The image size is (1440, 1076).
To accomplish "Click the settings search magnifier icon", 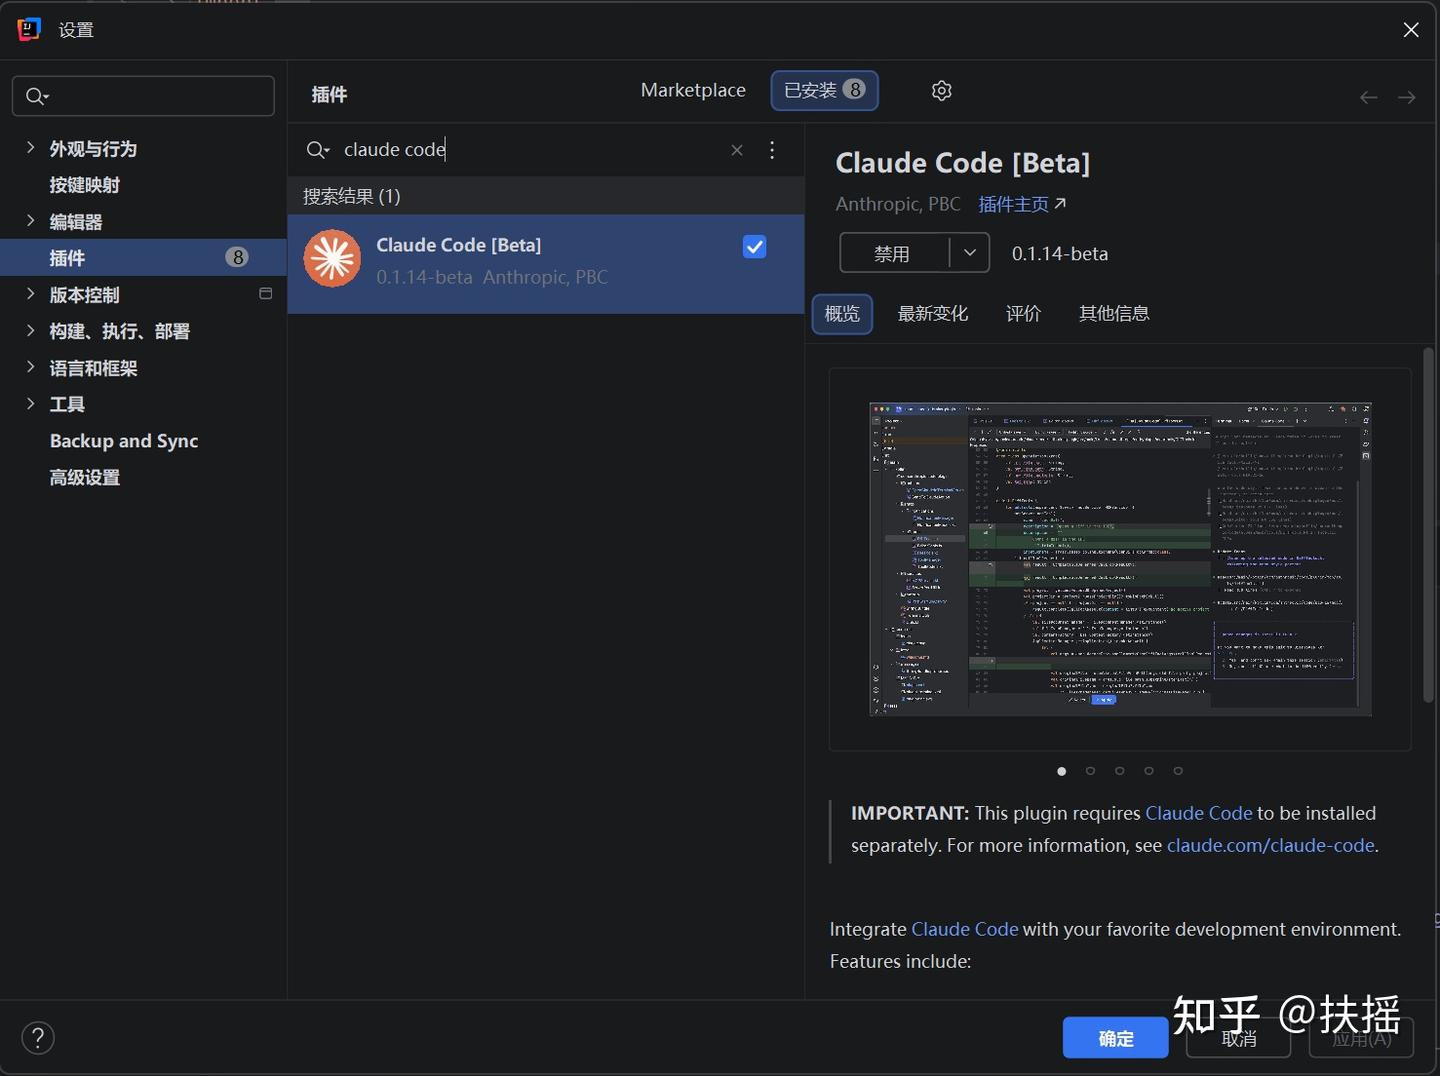I will [x=36, y=96].
